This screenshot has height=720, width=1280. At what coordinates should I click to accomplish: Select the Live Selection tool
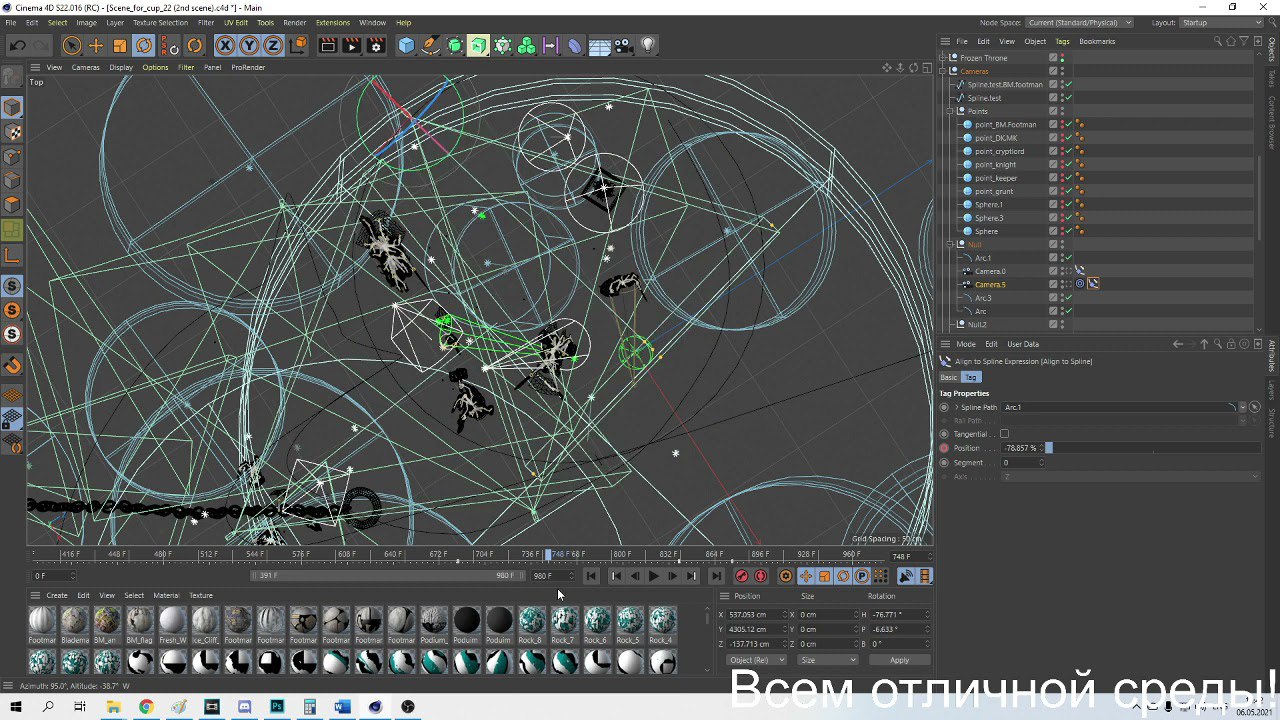click(x=71, y=45)
